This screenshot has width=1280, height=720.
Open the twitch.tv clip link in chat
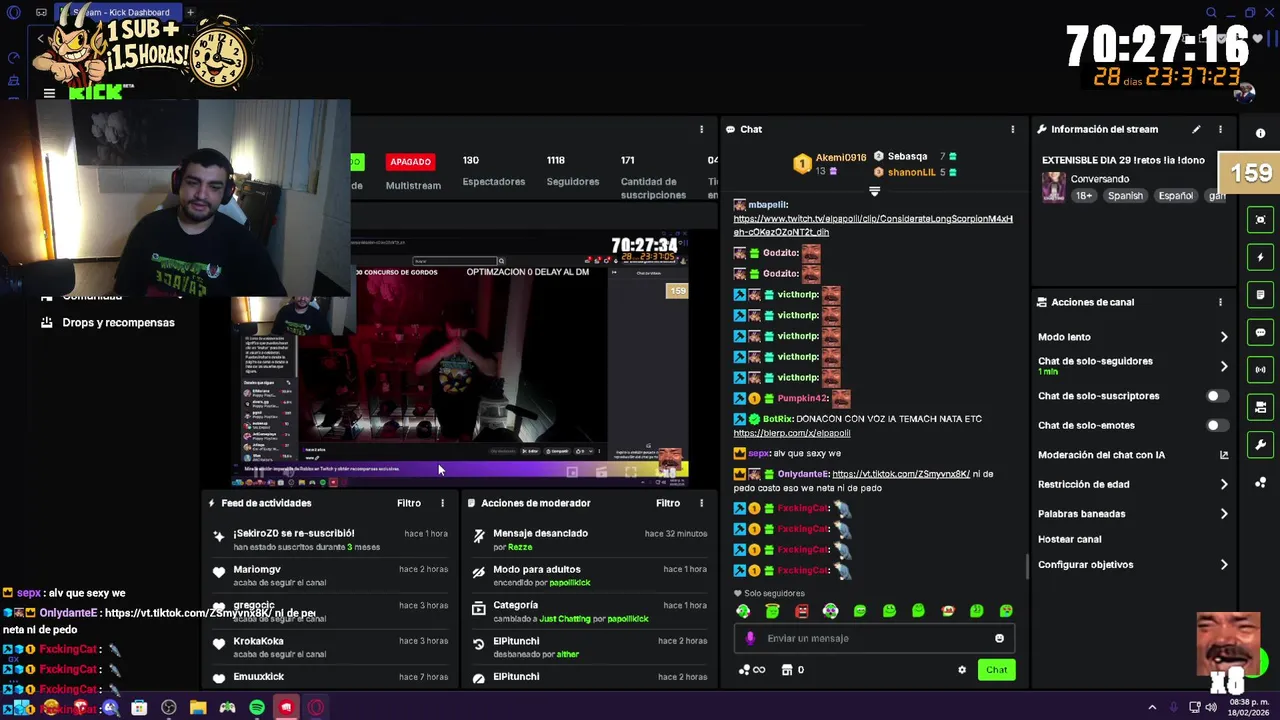(873, 225)
